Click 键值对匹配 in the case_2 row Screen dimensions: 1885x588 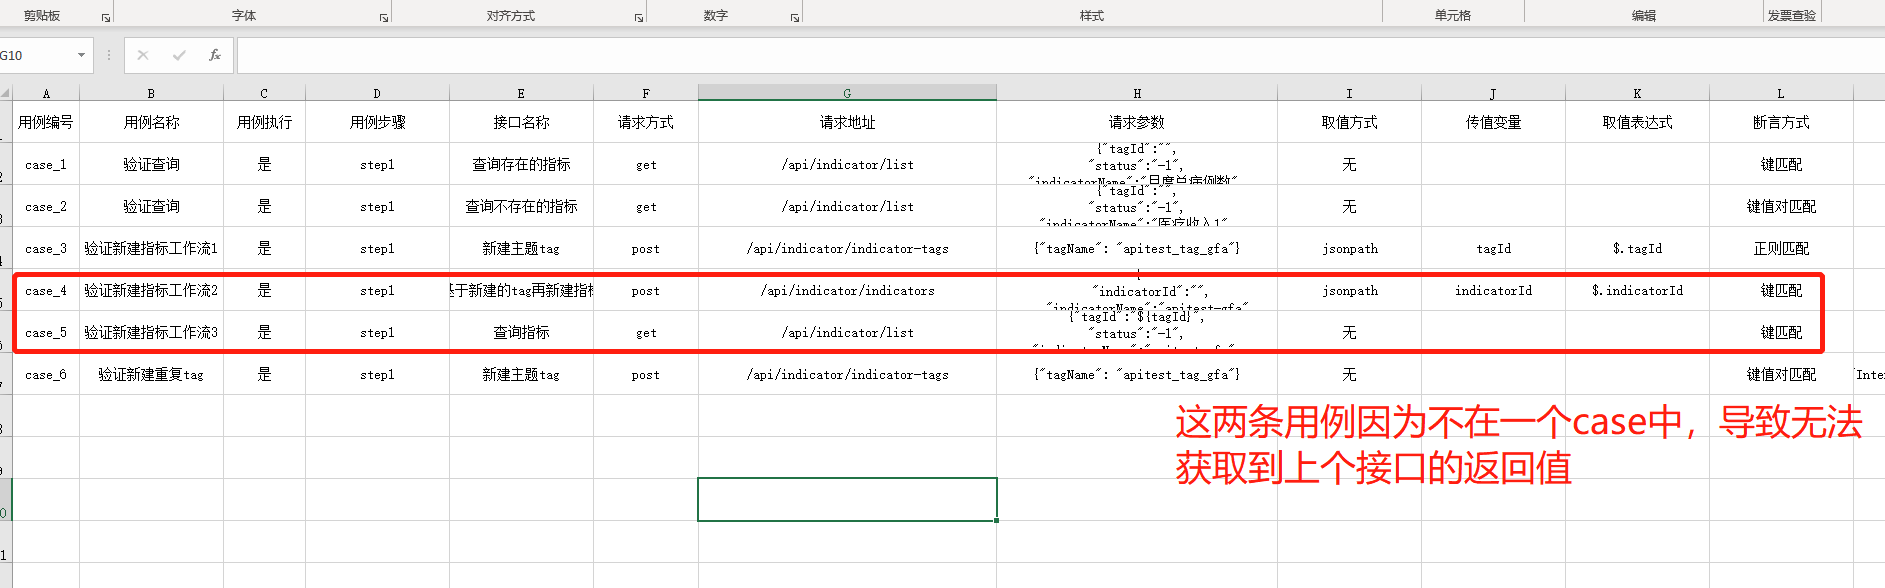tap(1781, 206)
